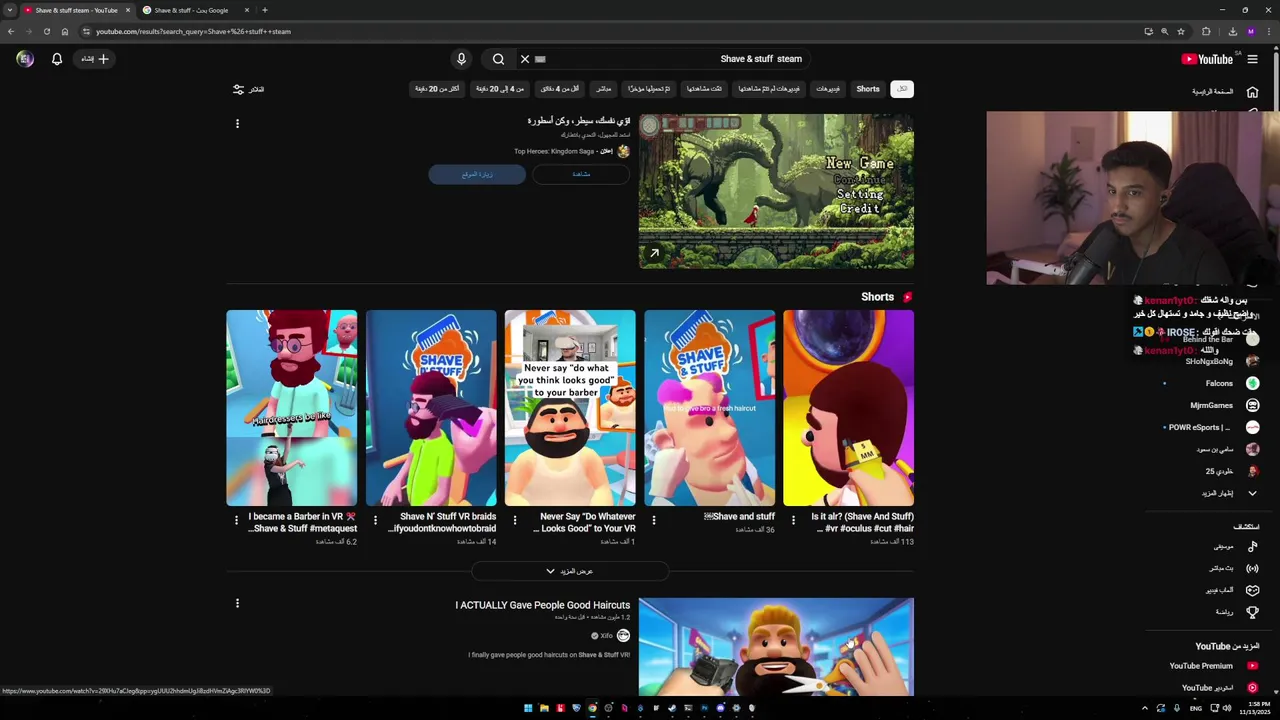Open YouTube Premium in the sidebar
The image size is (1280, 720).
point(1213,666)
